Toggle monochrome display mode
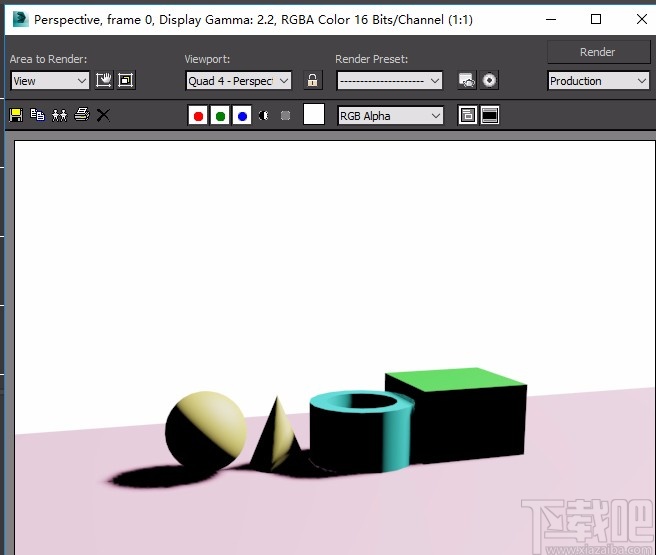656x555 pixels. (x=285, y=115)
